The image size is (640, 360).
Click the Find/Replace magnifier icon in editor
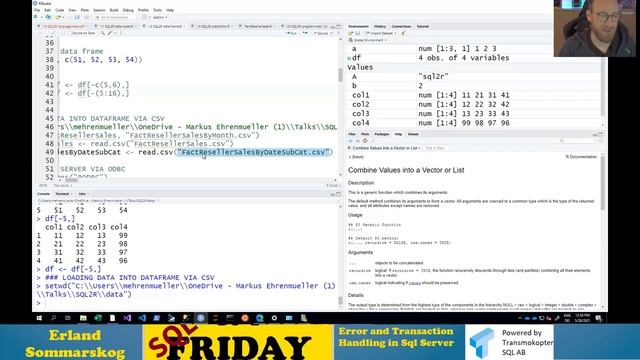click(102, 33)
